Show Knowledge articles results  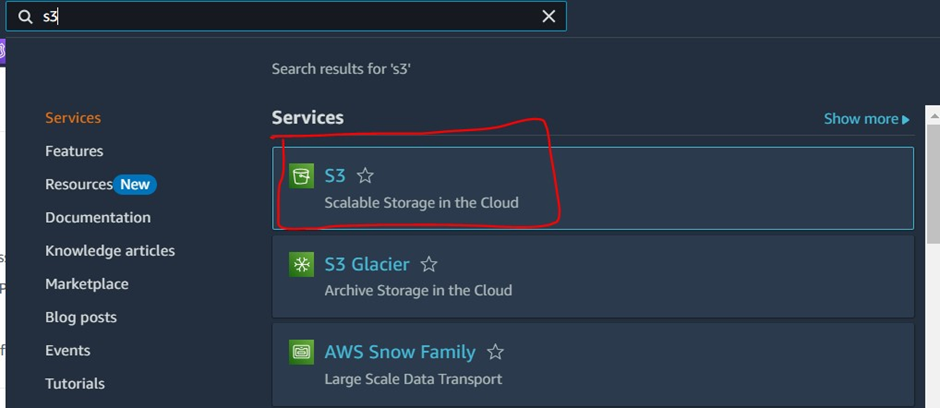click(110, 251)
